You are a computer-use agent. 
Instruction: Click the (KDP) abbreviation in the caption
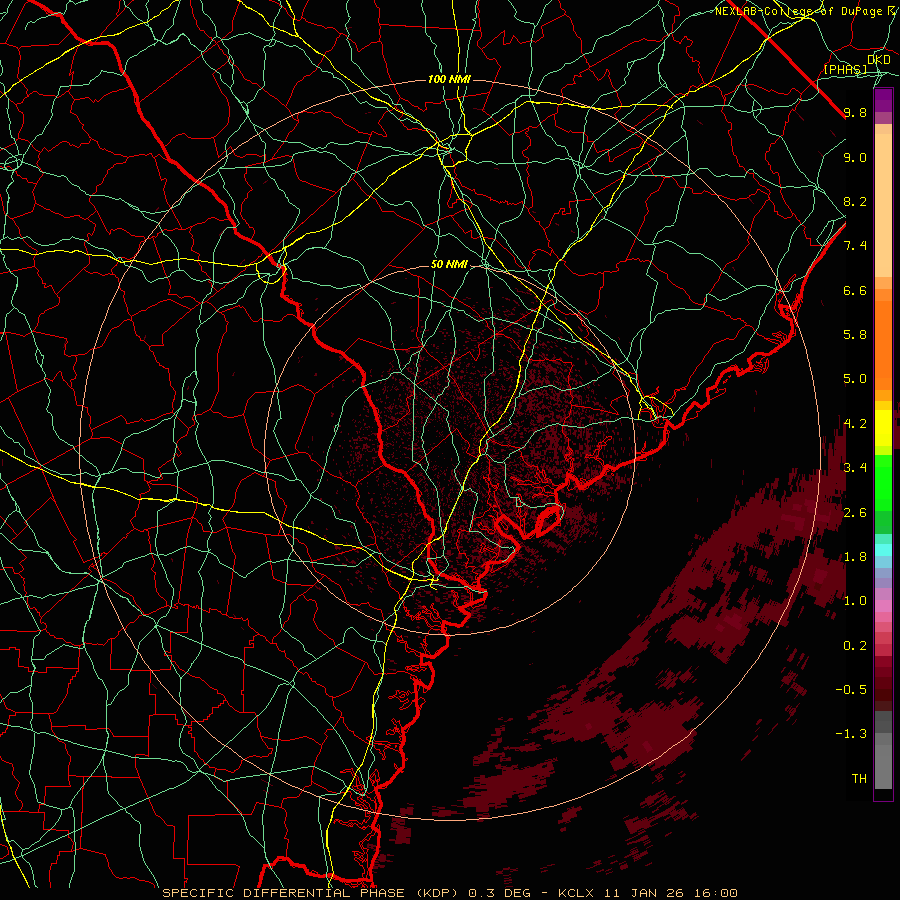[437, 893]
